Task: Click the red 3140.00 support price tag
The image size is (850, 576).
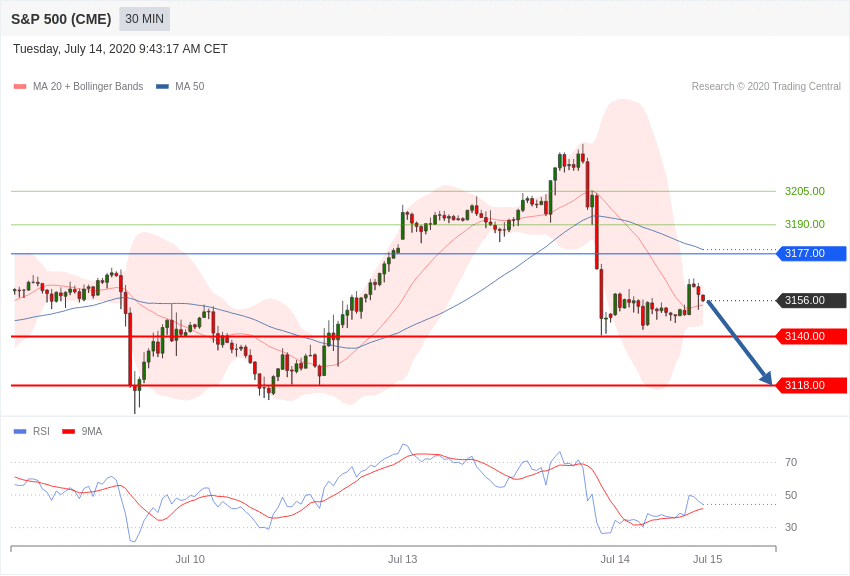Action: click(x=812, y=336)
